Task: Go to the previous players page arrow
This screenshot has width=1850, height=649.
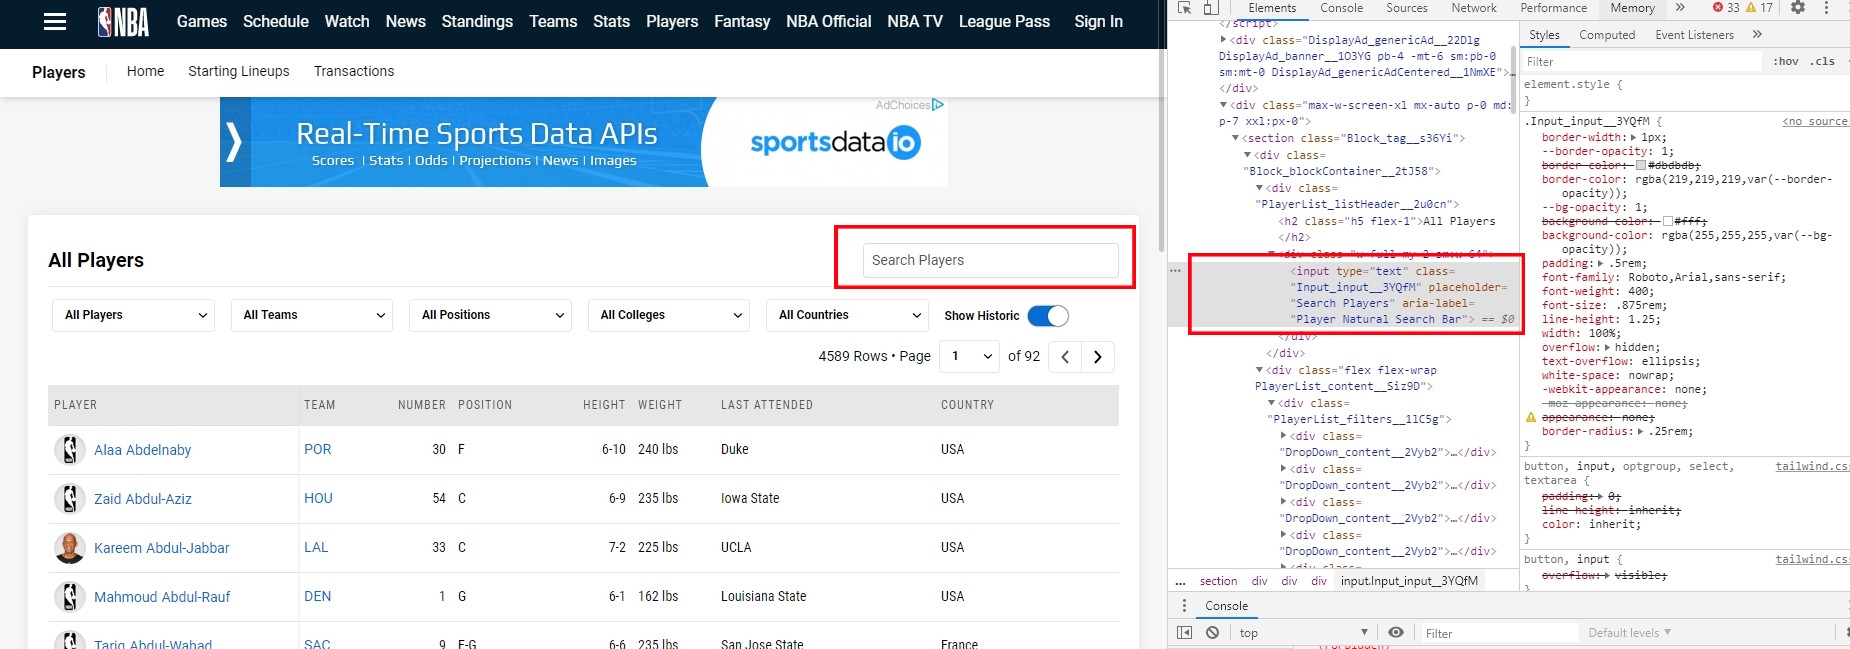Action: coord(1065,357)
